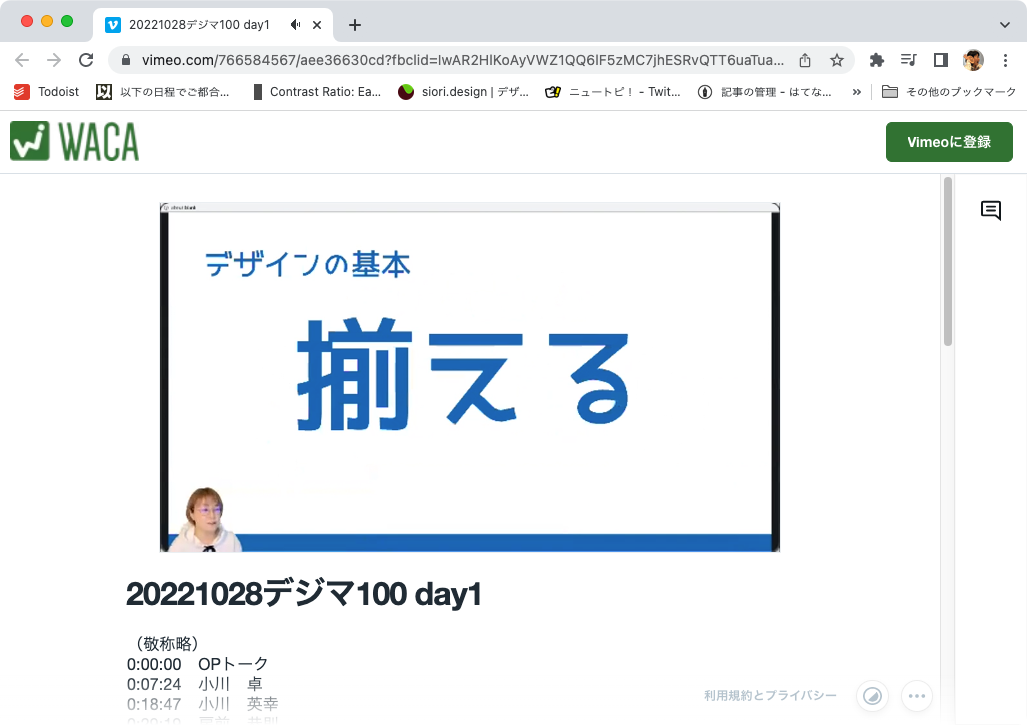Share this page via share icon
Image resolution: width=1027 pixels, height=725 pixels.
[x=805, y=60]
